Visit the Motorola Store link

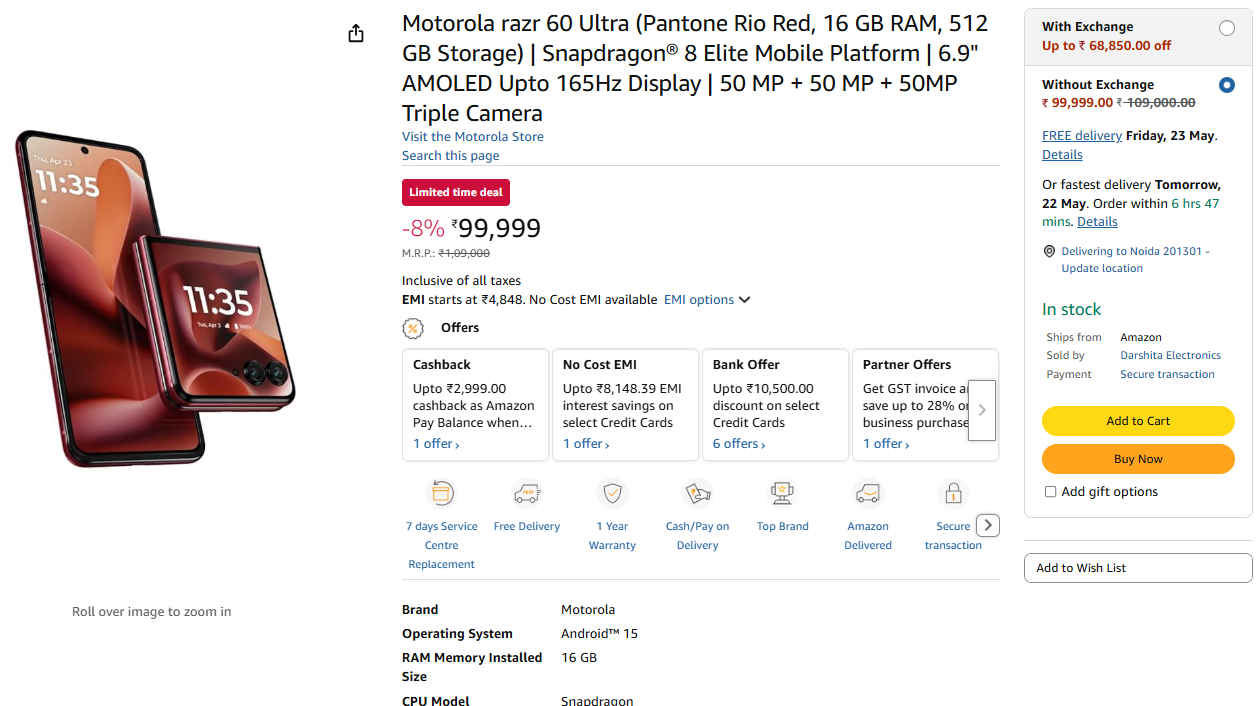click(x=473, y=137)
